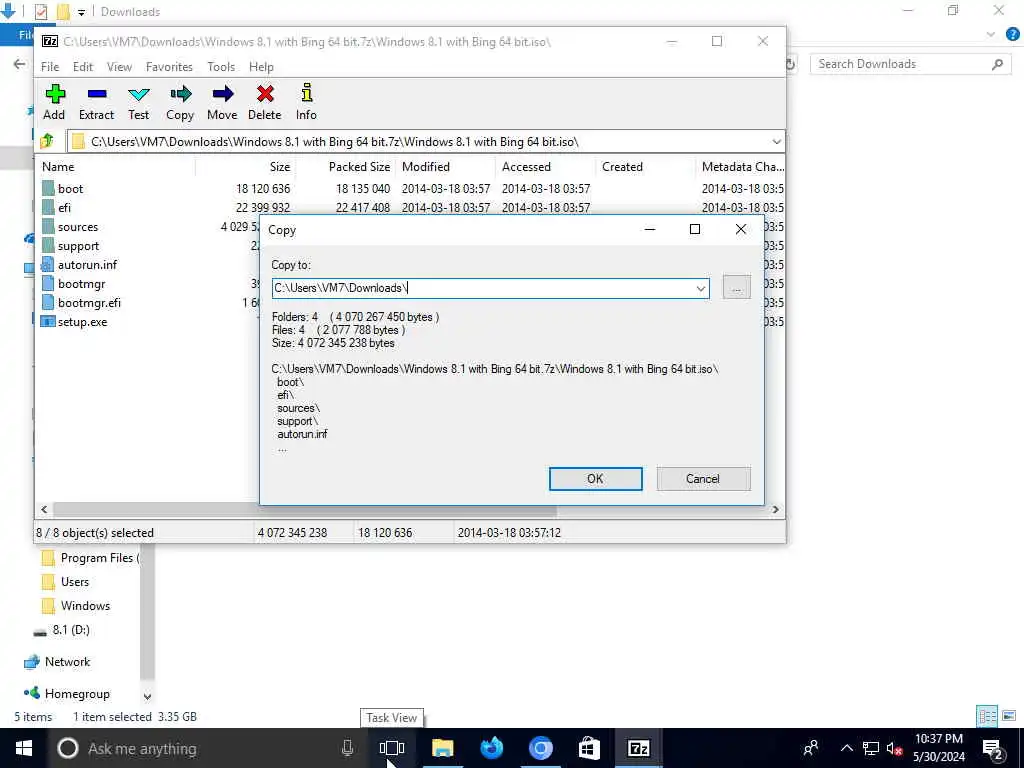
Task: Show hidden system tray icons
Action: [x=846, y=748]
